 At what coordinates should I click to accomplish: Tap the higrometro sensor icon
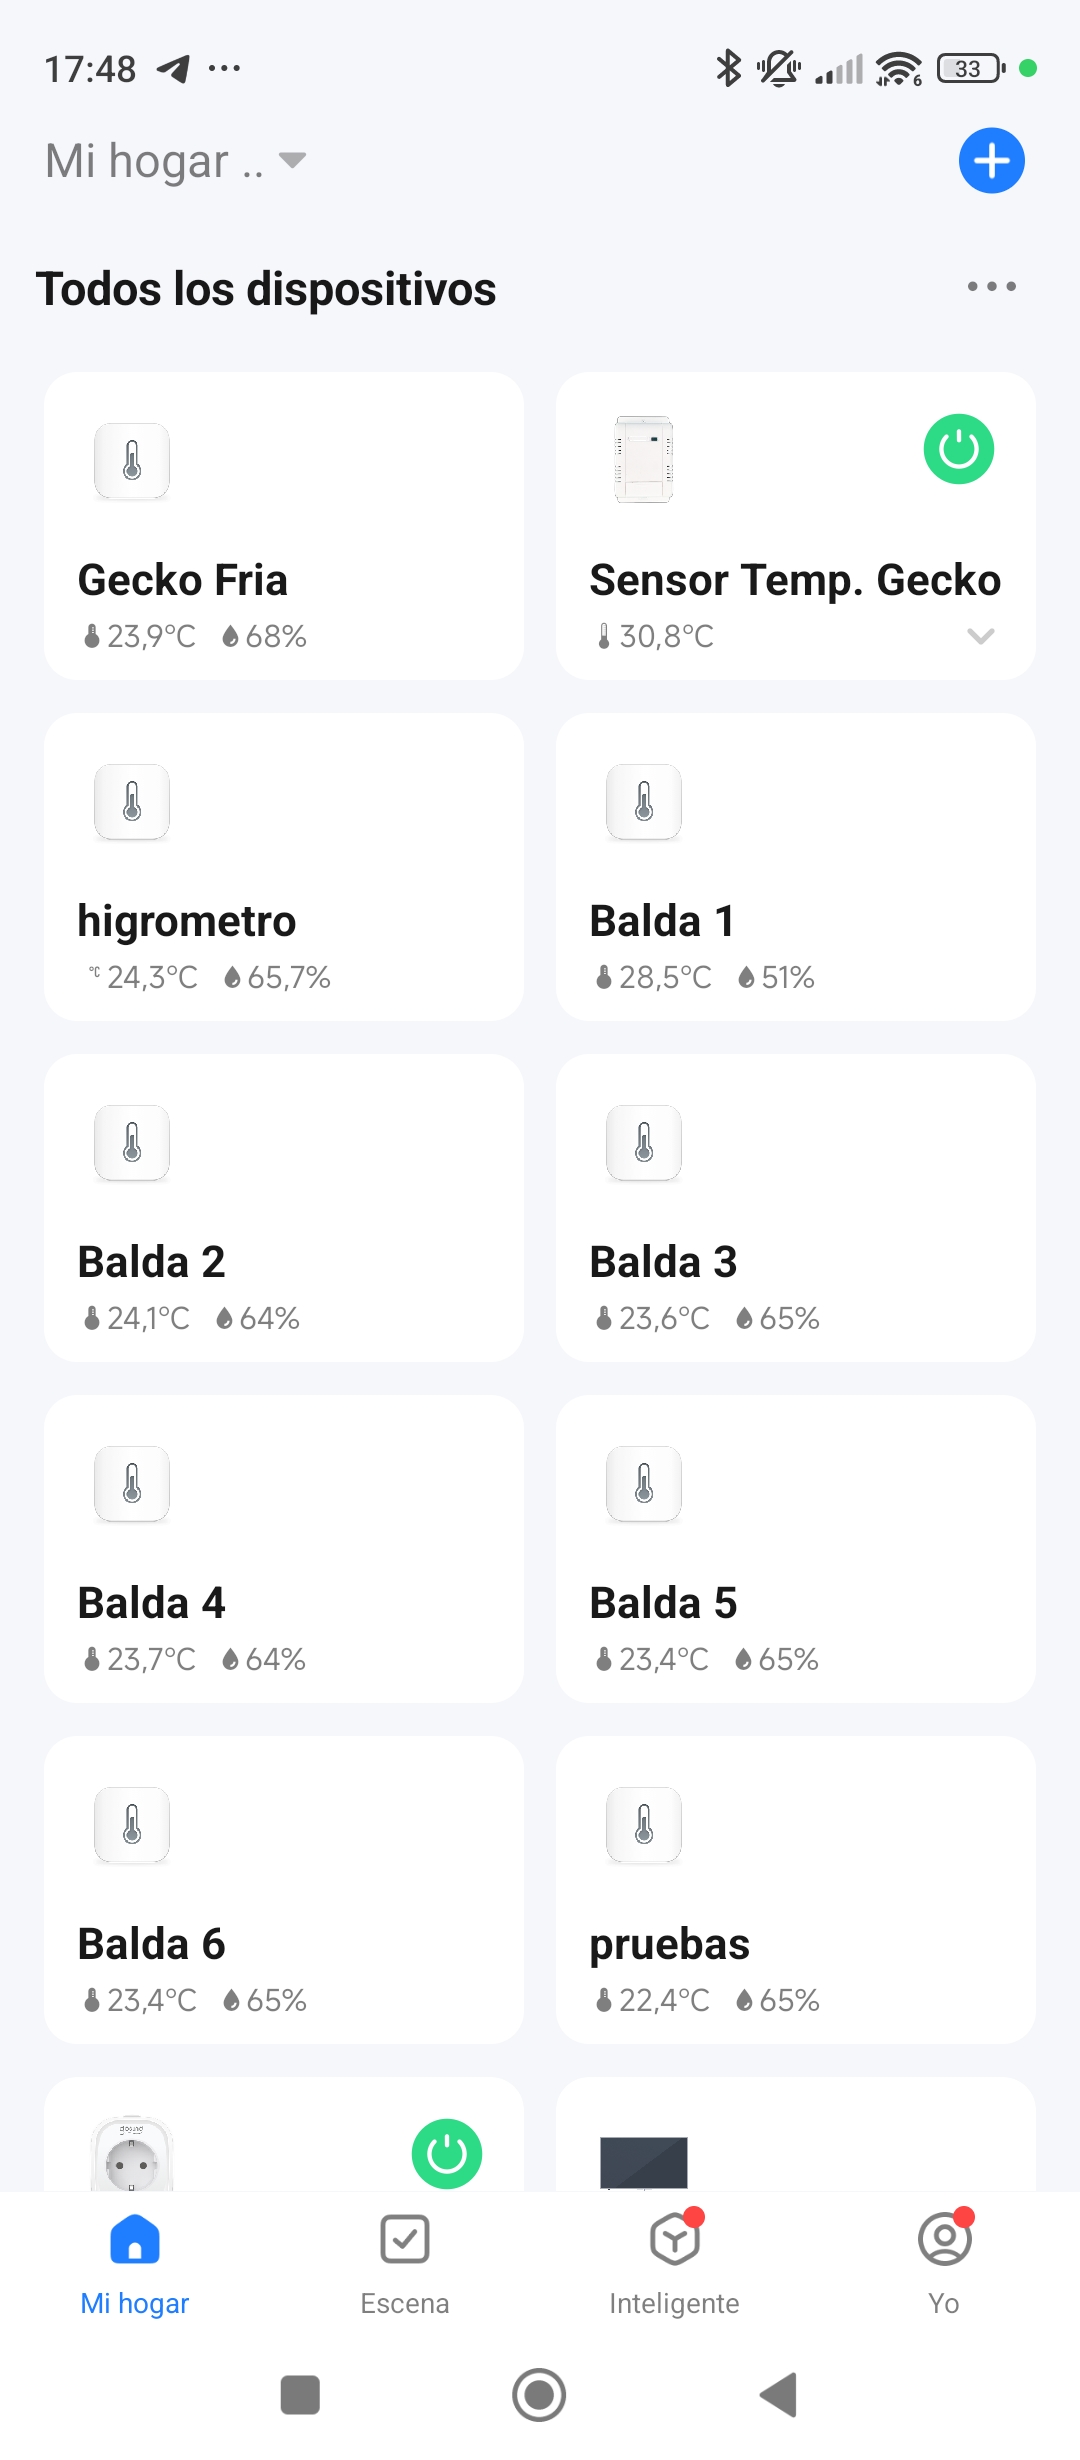tap(132, 802)
